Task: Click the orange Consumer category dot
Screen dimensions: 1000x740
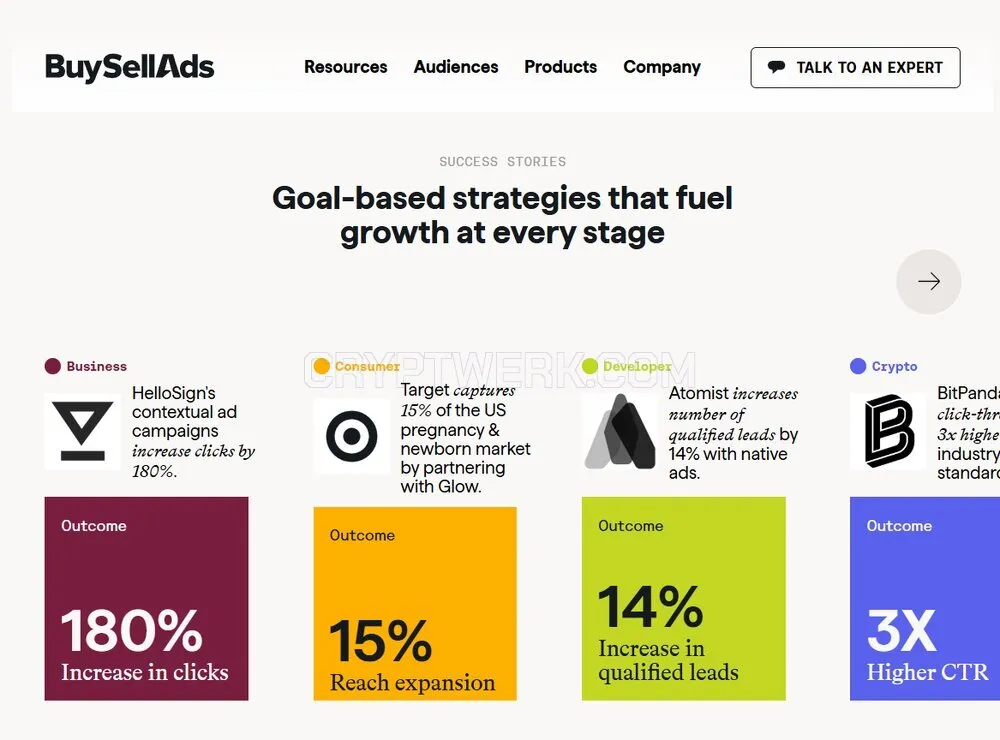Action: point(321,366)
